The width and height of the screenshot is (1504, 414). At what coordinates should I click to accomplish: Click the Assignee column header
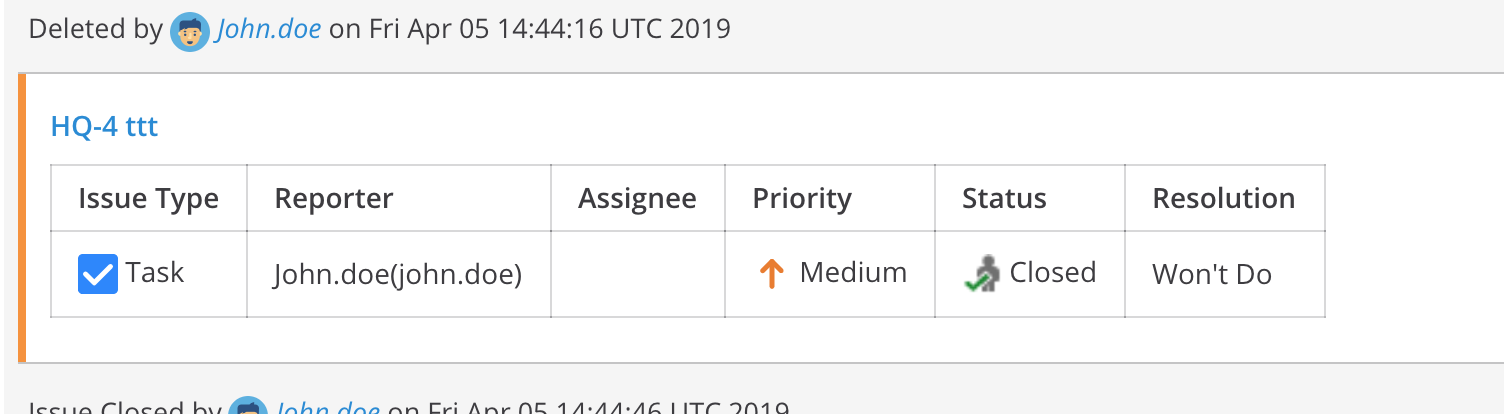pos(637,199)
